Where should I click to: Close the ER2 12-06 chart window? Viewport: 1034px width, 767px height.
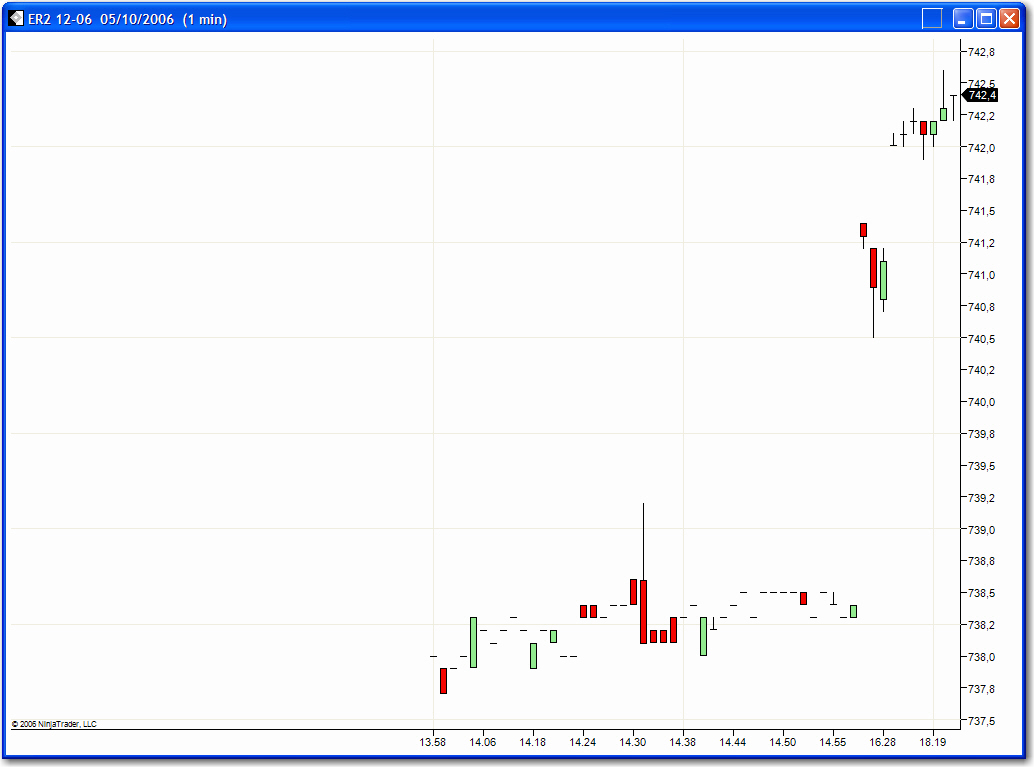(x=1010, y=18)
